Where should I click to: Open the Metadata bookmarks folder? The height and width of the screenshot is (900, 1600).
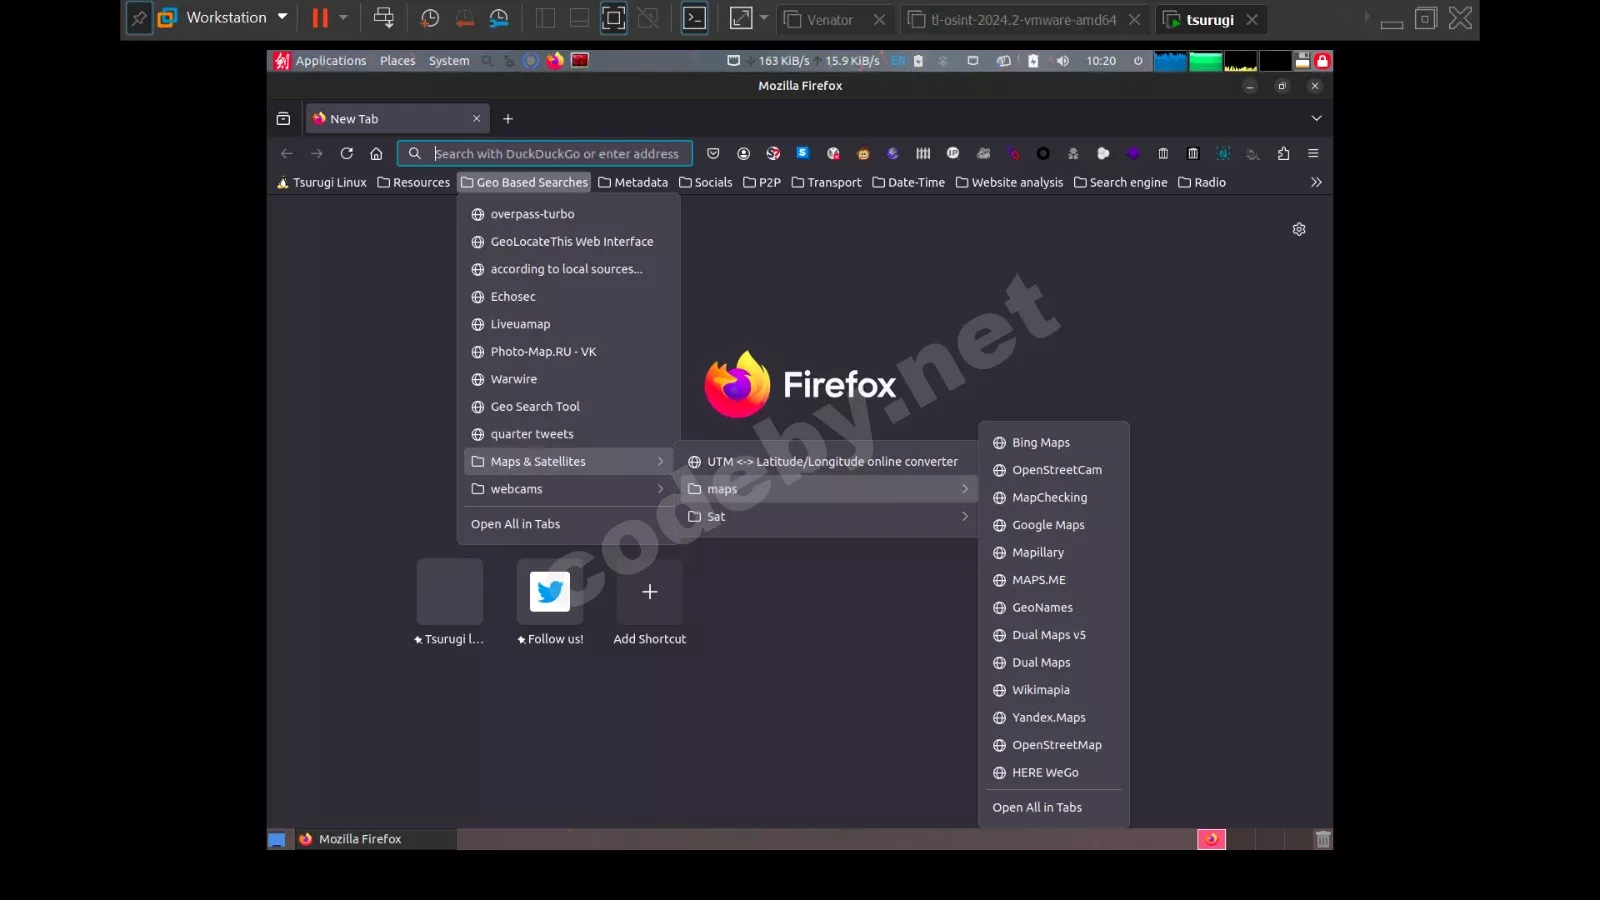coord(633,183)
